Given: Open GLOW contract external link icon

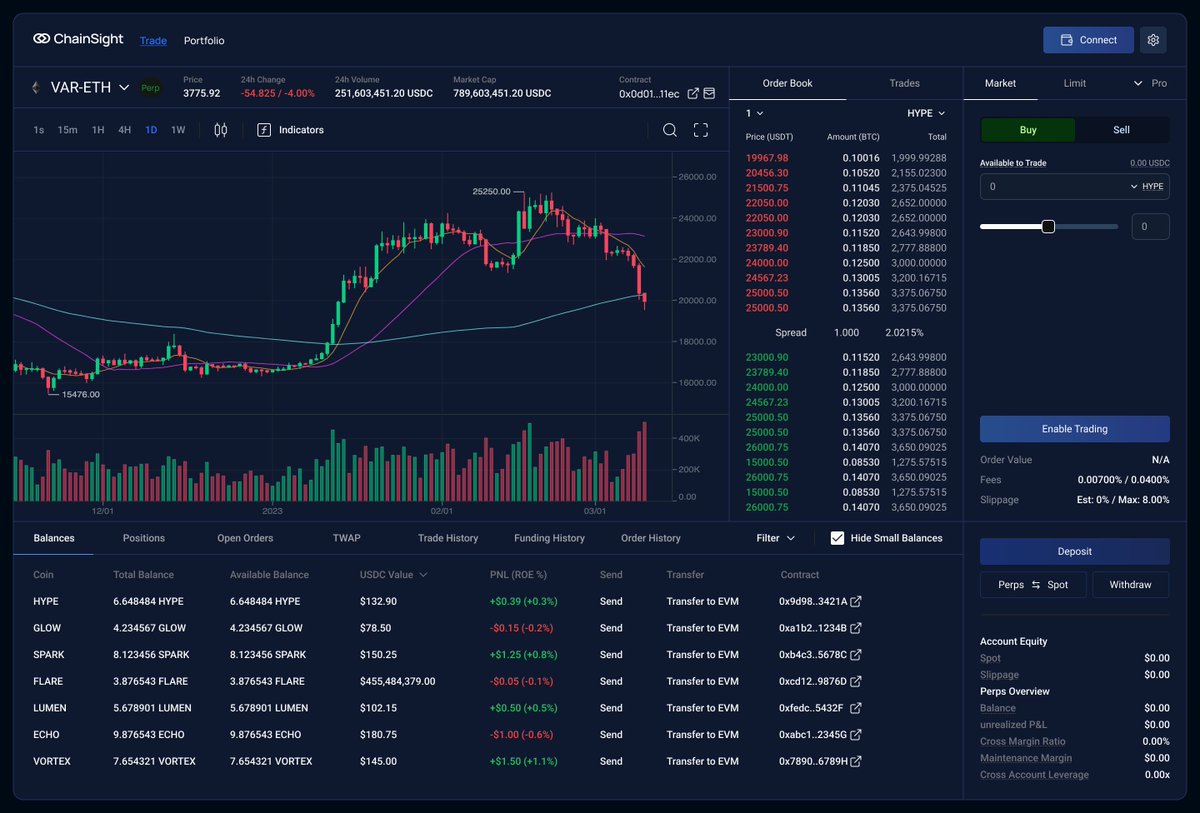Looking at the screenshot, I should 856,628.
